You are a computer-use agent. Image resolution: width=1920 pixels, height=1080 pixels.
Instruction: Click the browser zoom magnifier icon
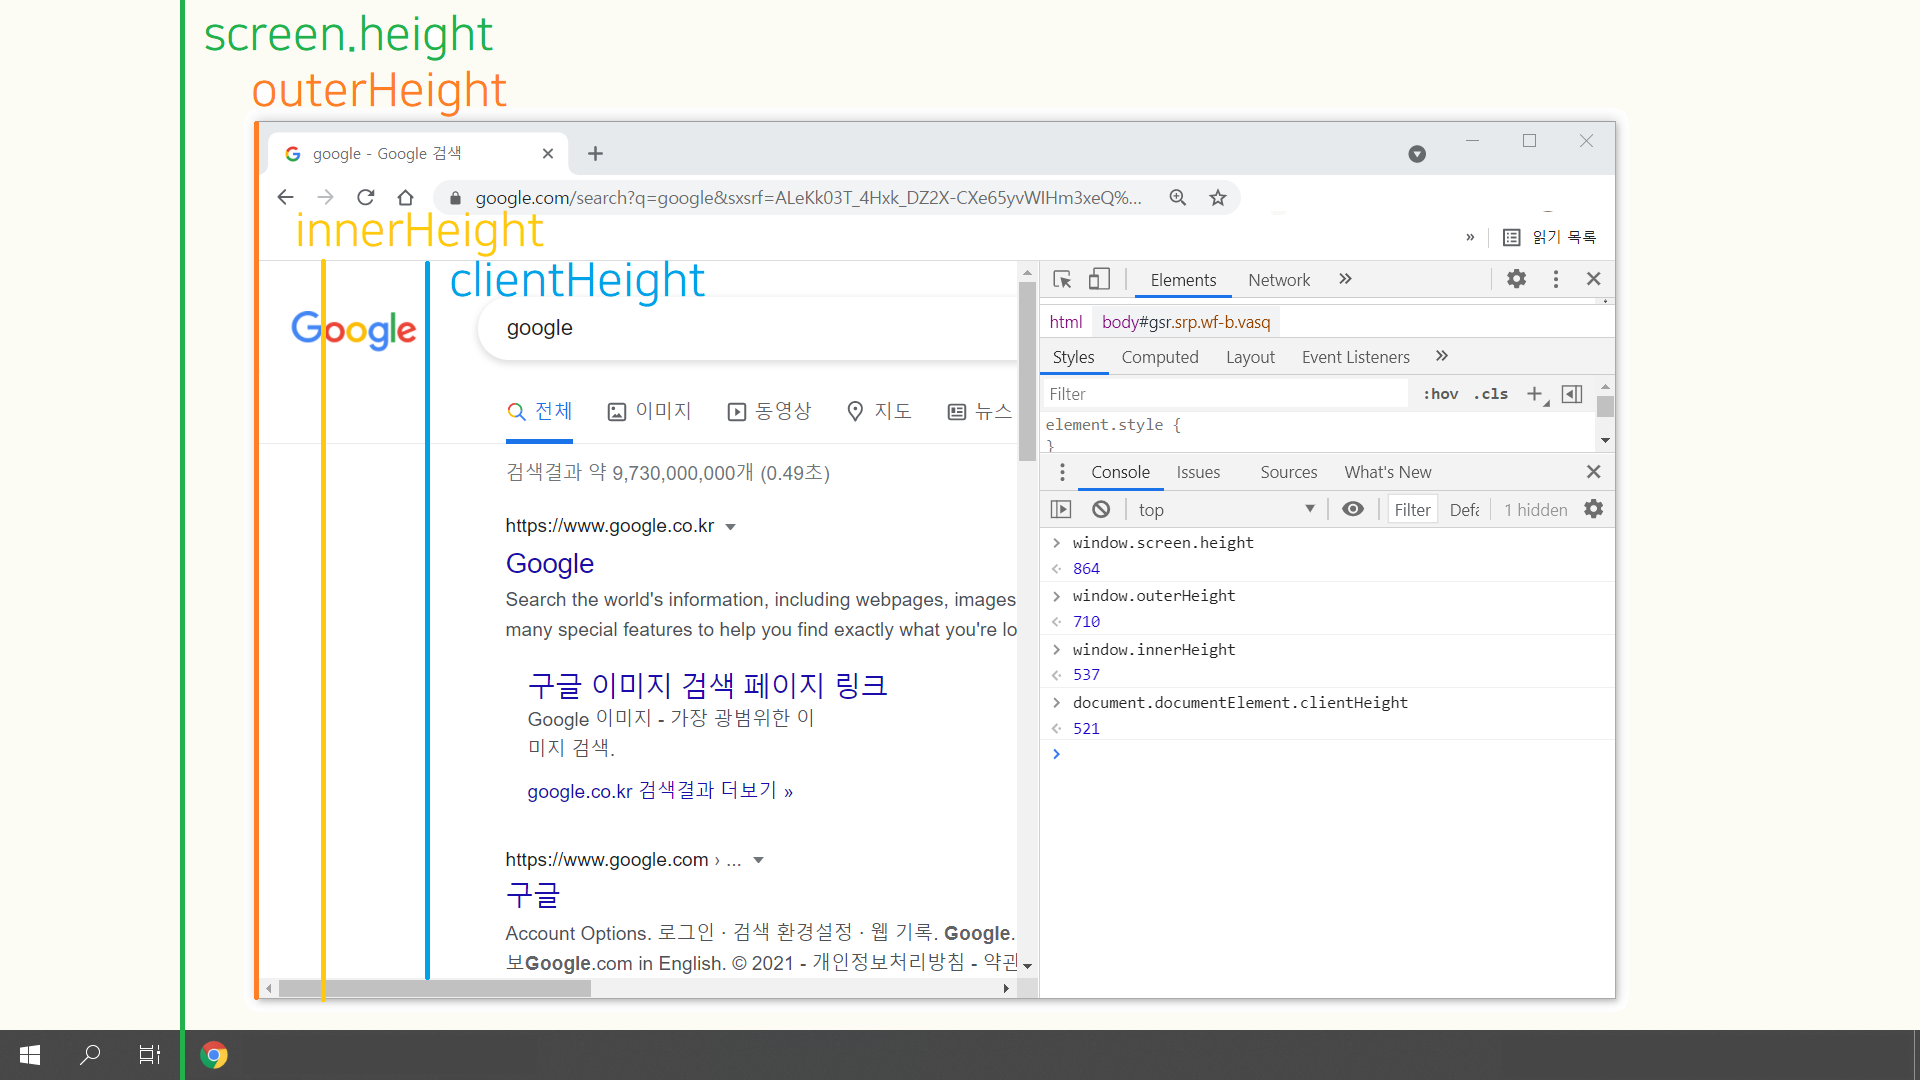pyautogui.click(x=1178, y=198)
